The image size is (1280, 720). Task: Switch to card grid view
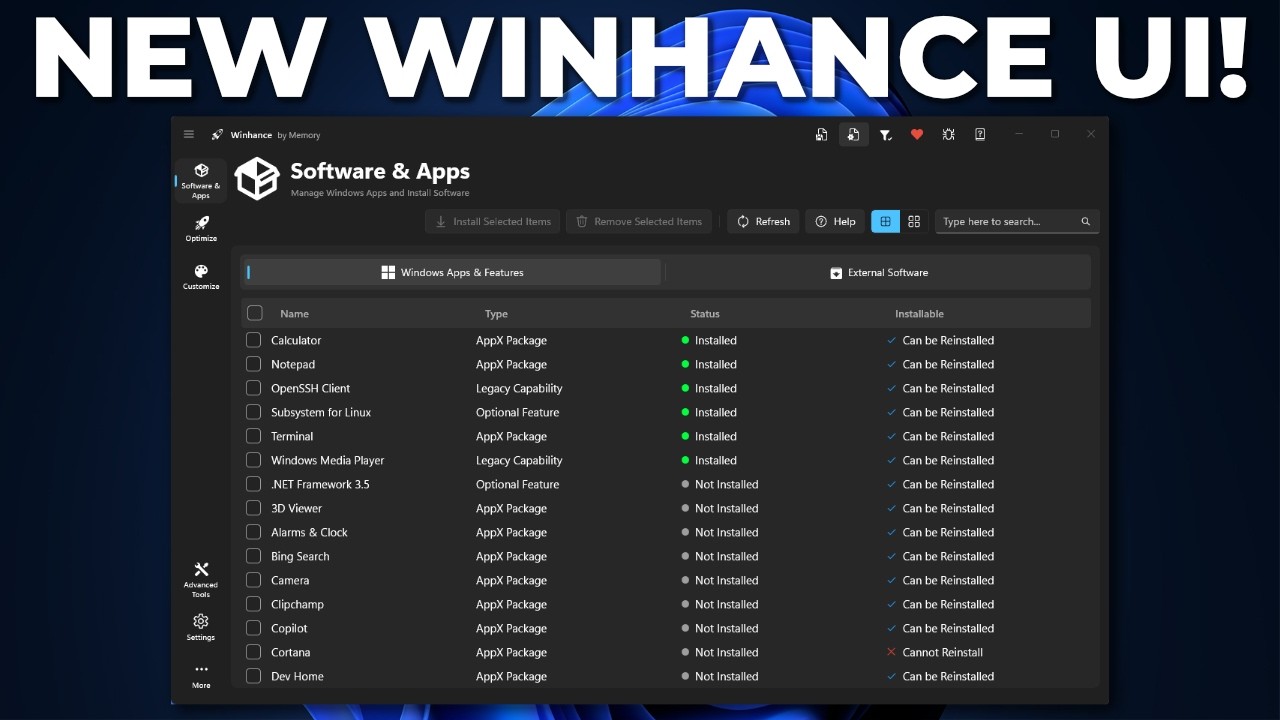click(914, 221)
